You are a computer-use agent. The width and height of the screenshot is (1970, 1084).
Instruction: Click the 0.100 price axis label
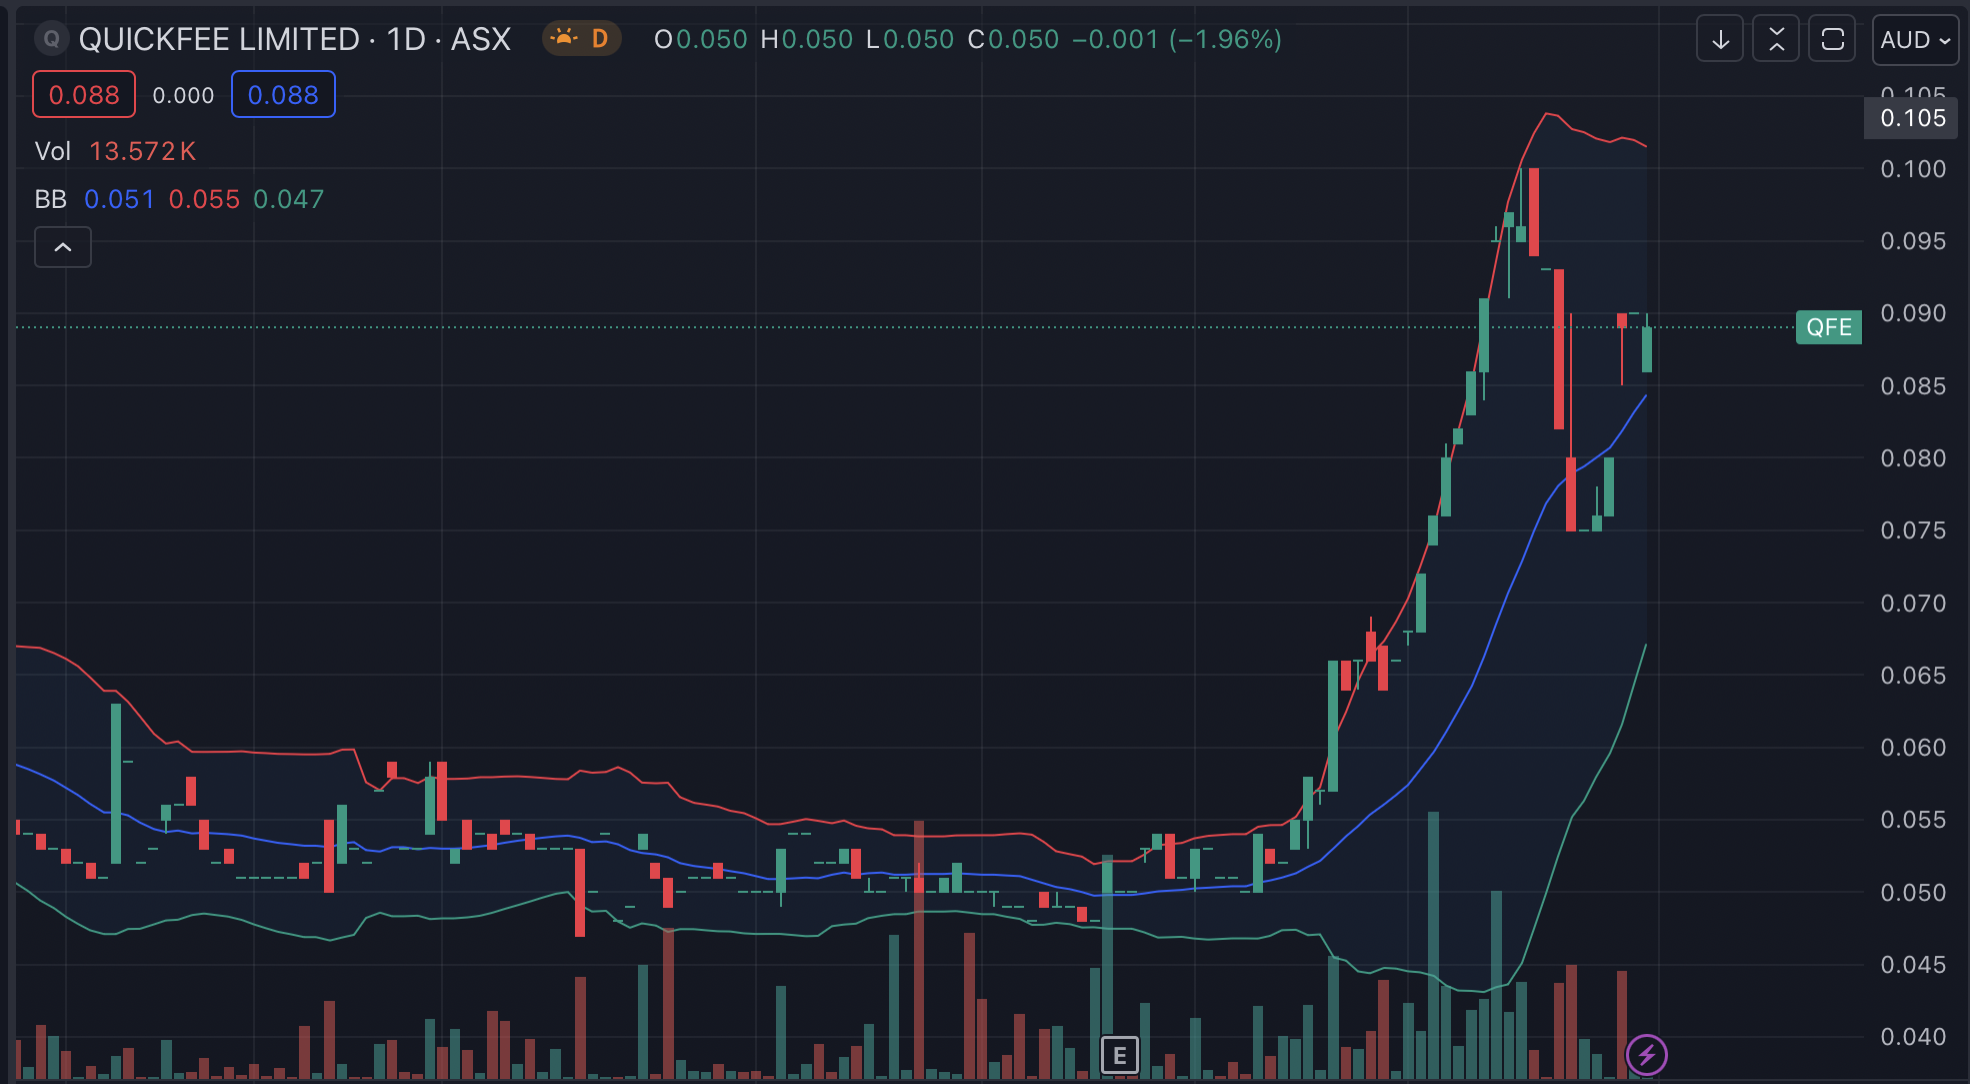click(1913, 169)
